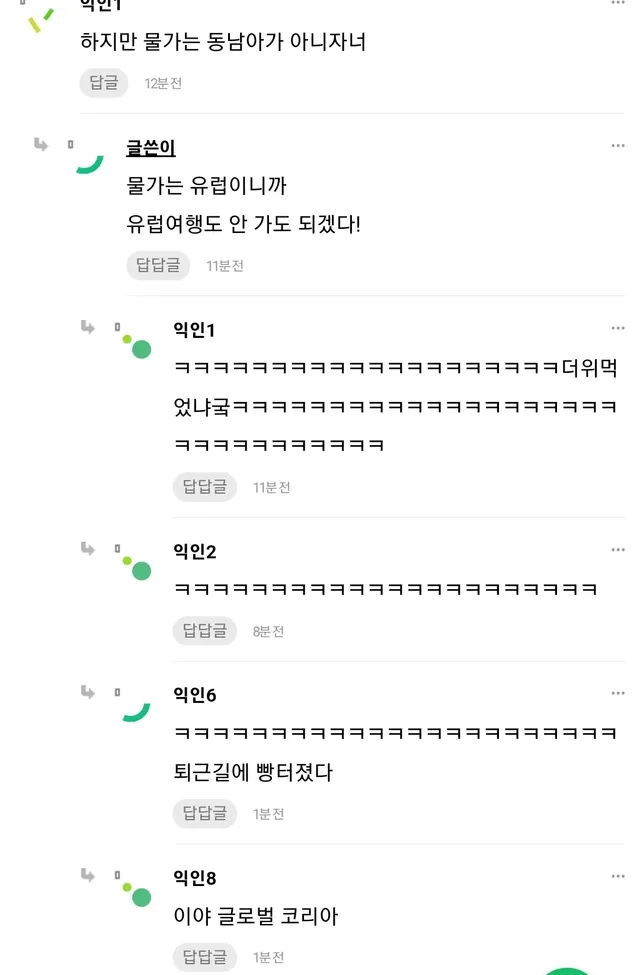Open the 익인2 username

coord(195,551)
